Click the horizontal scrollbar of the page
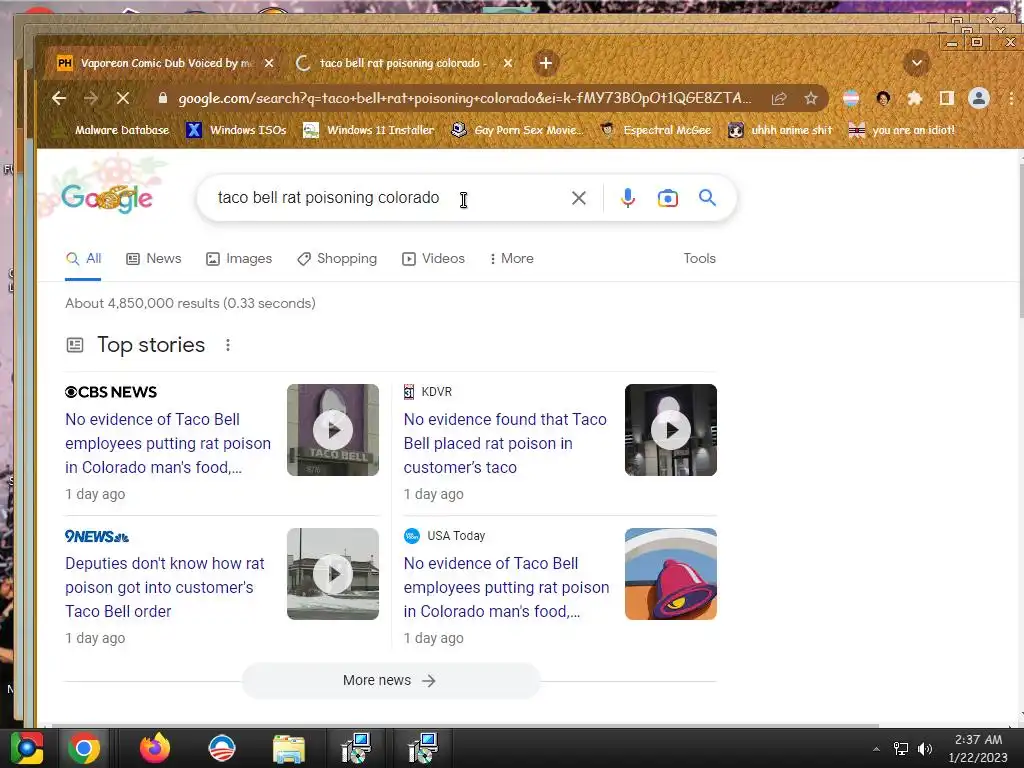Viewport: 1024px width, 768px height. coord(465,725)
